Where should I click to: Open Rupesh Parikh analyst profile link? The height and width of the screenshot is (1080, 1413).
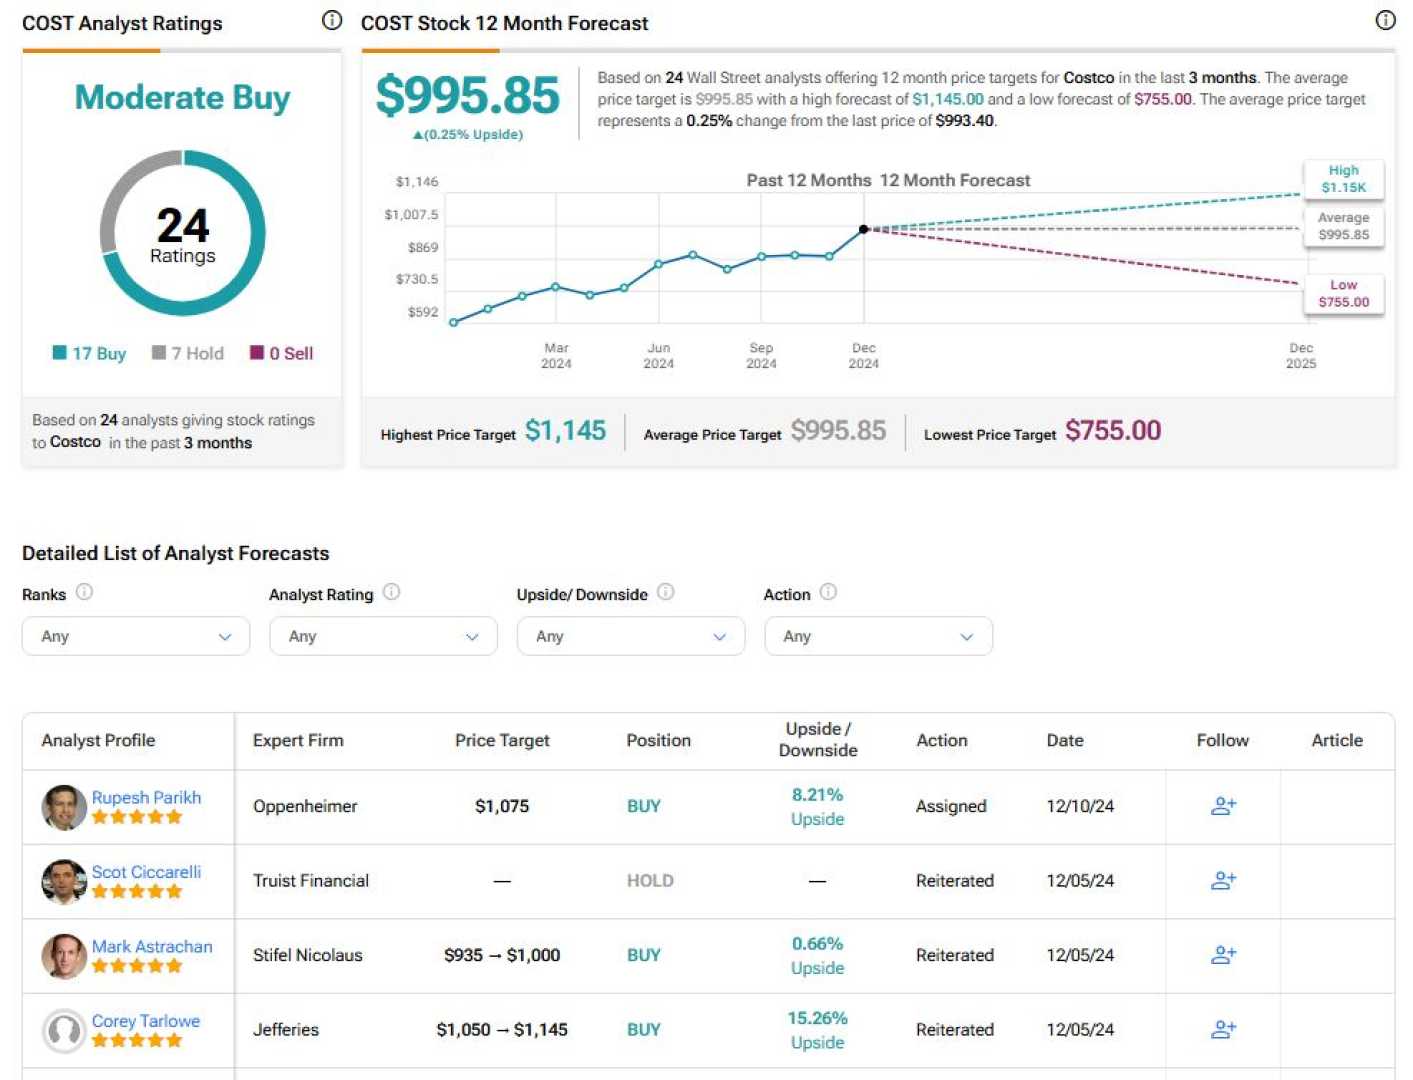[146, 797]
